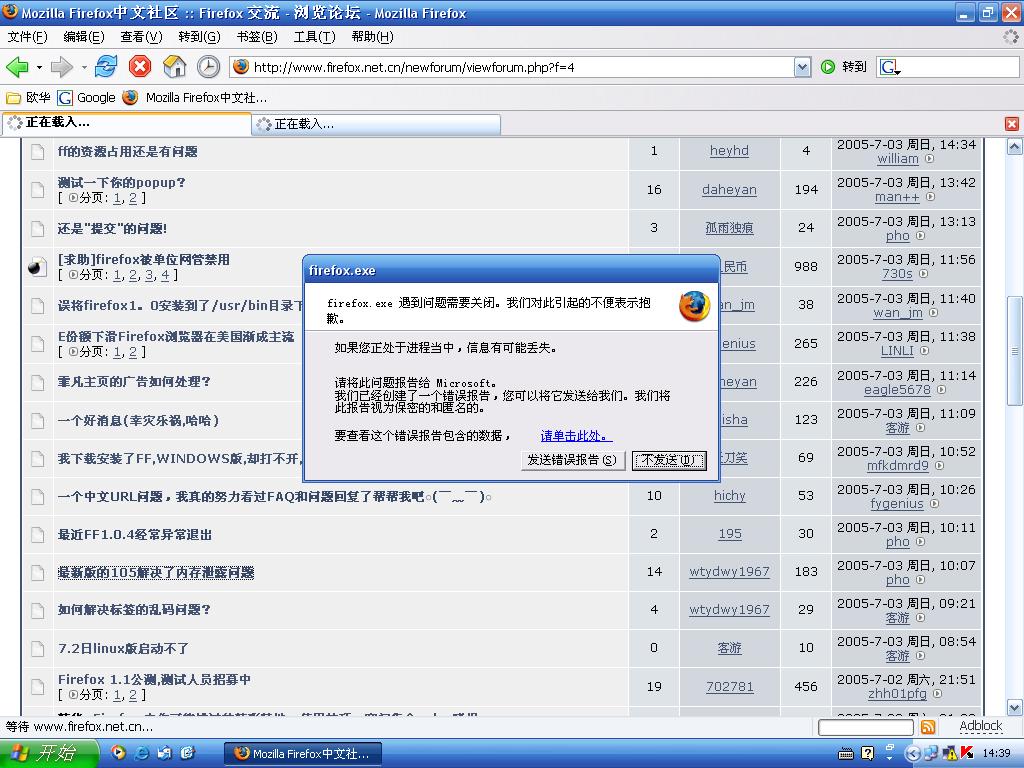The height and width of the screenshot is (768, 1024).
Task: Click 不发送(D) button
Action: 669,460
